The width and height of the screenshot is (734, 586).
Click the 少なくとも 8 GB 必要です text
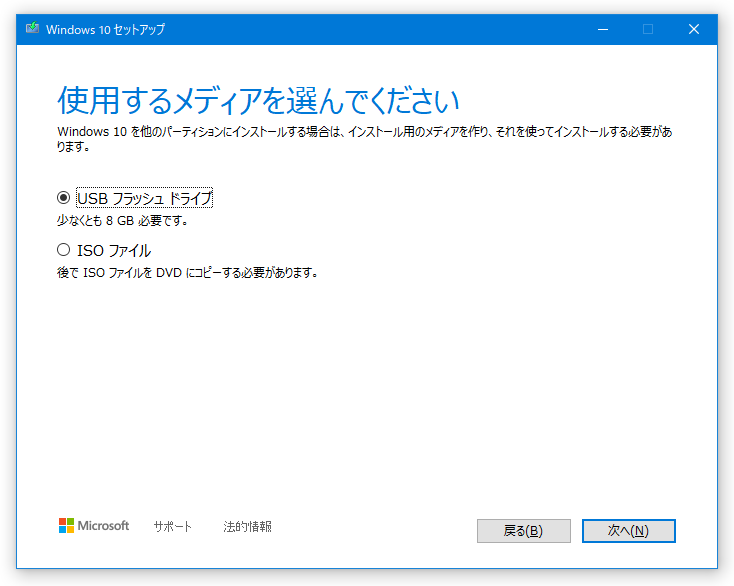click(x=122, y=220)
